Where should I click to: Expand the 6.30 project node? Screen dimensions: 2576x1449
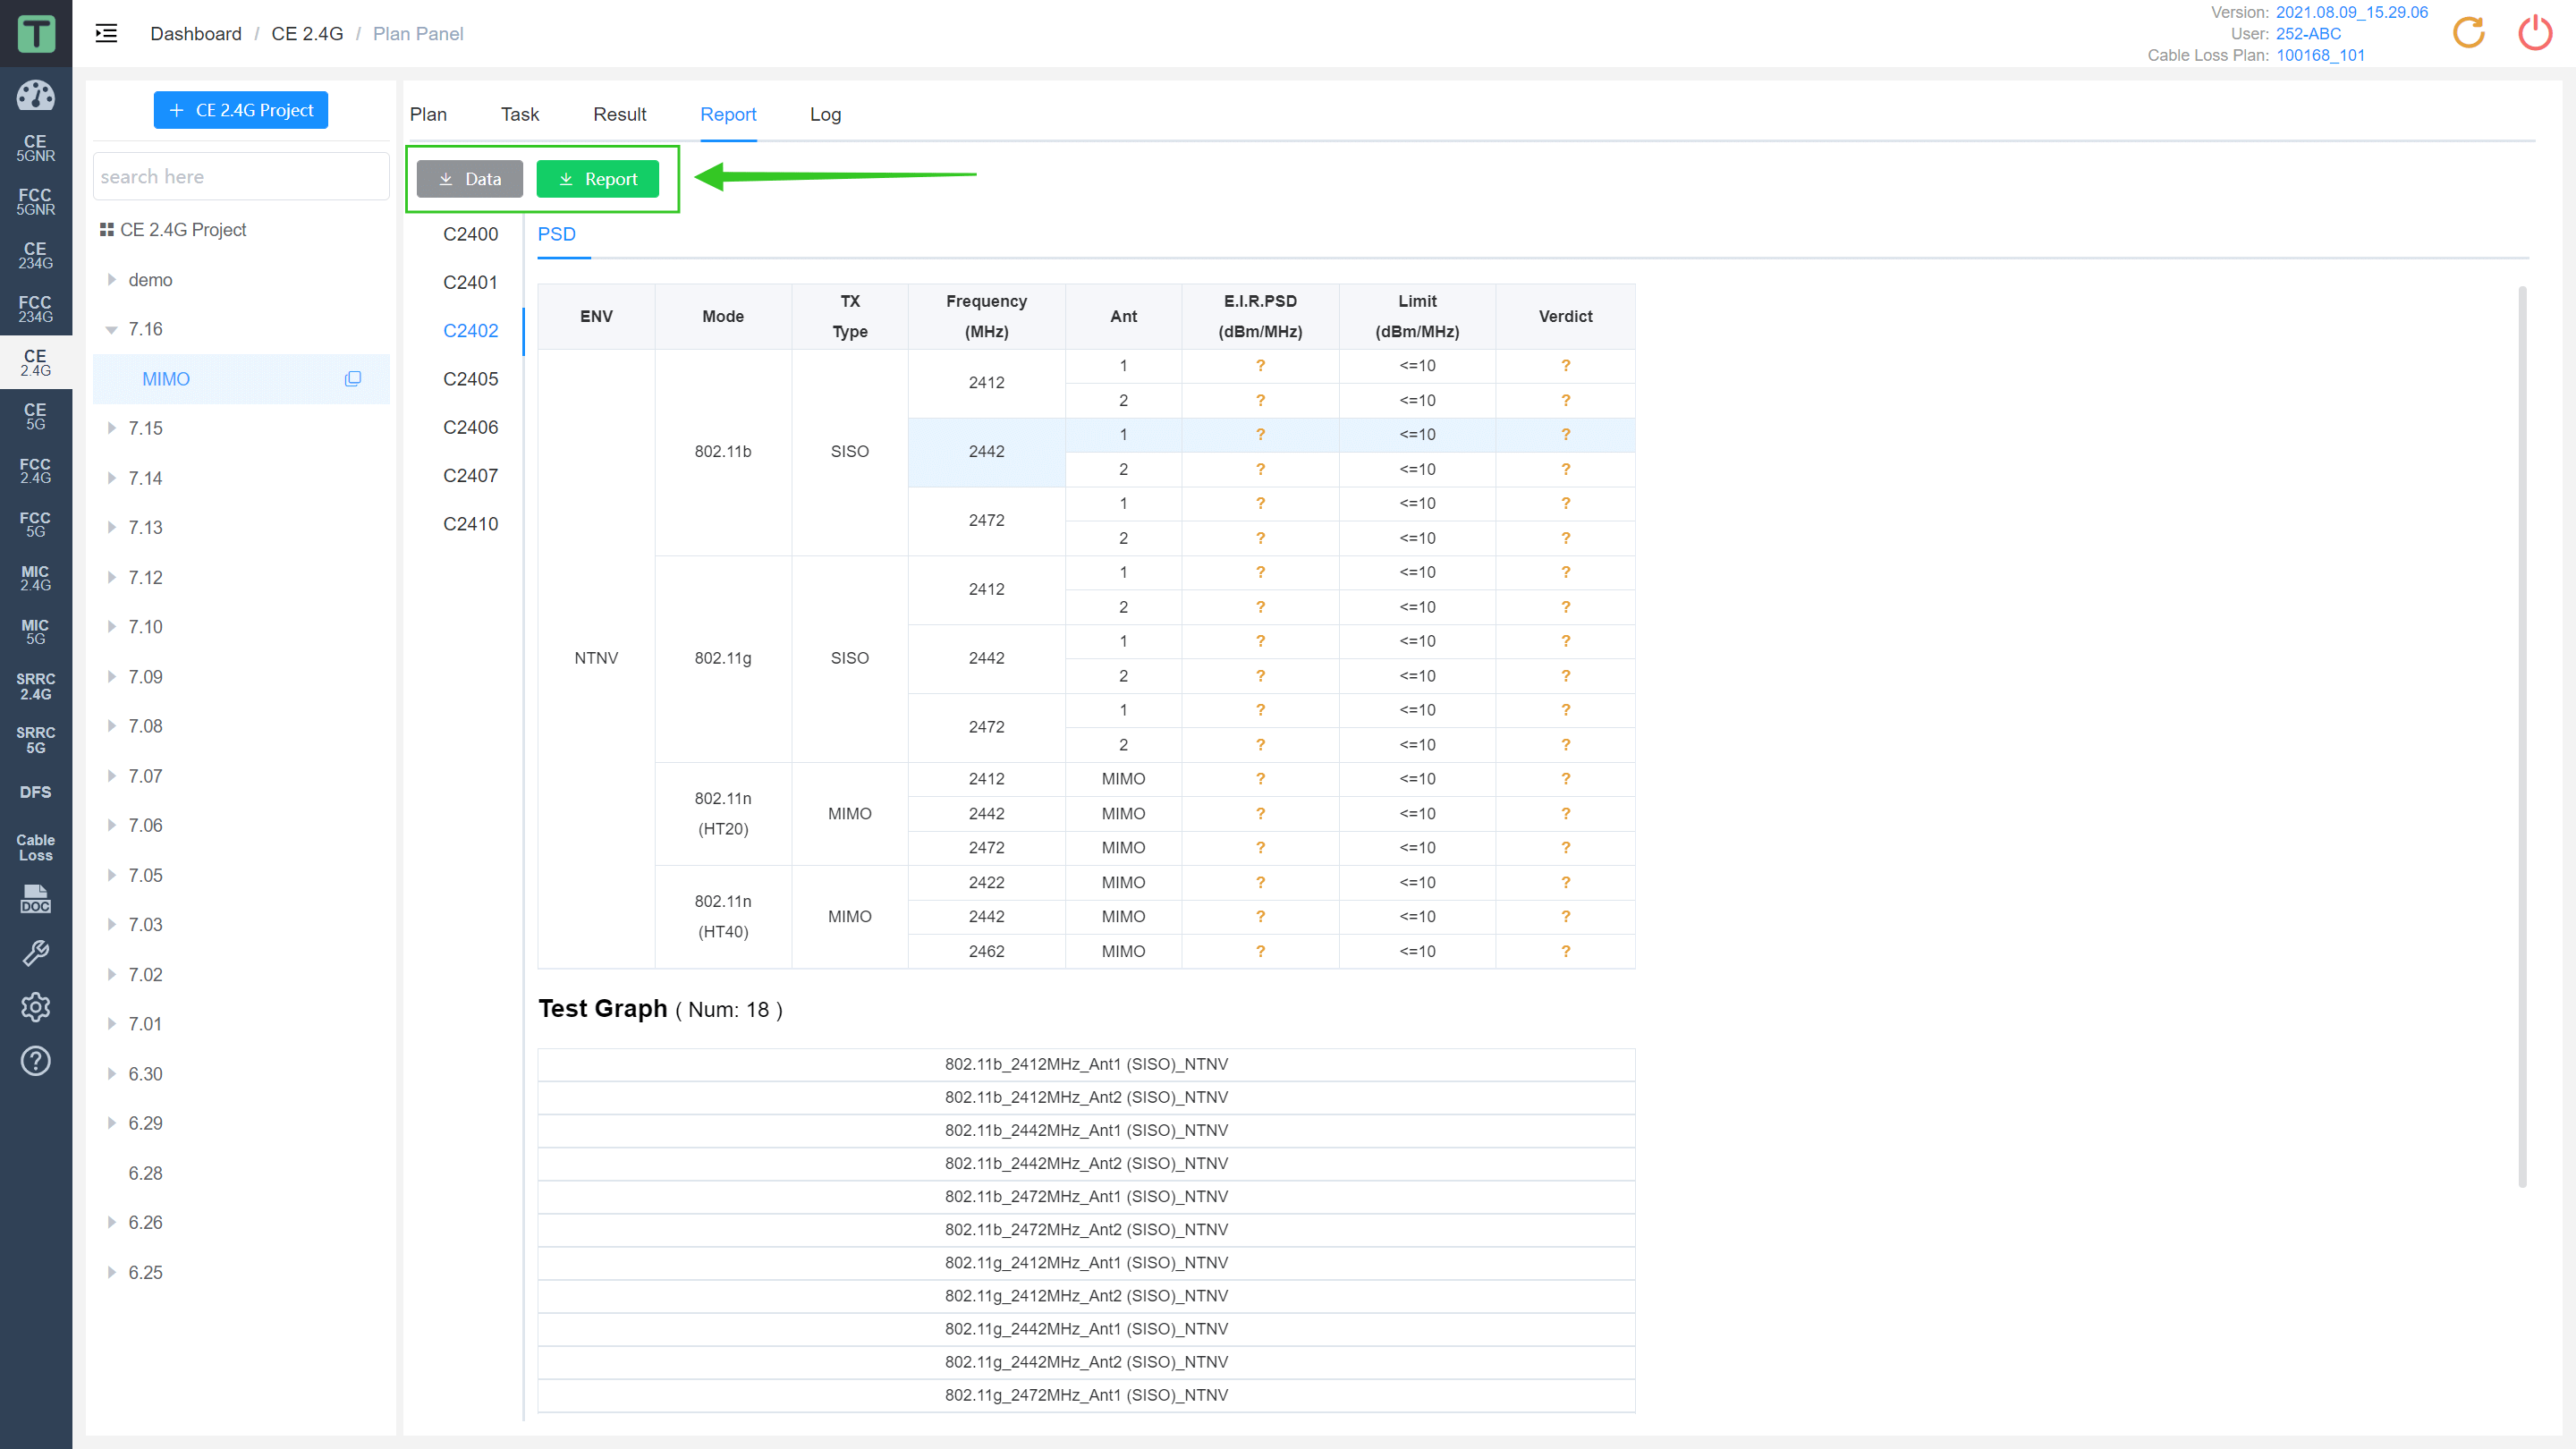111,1074
